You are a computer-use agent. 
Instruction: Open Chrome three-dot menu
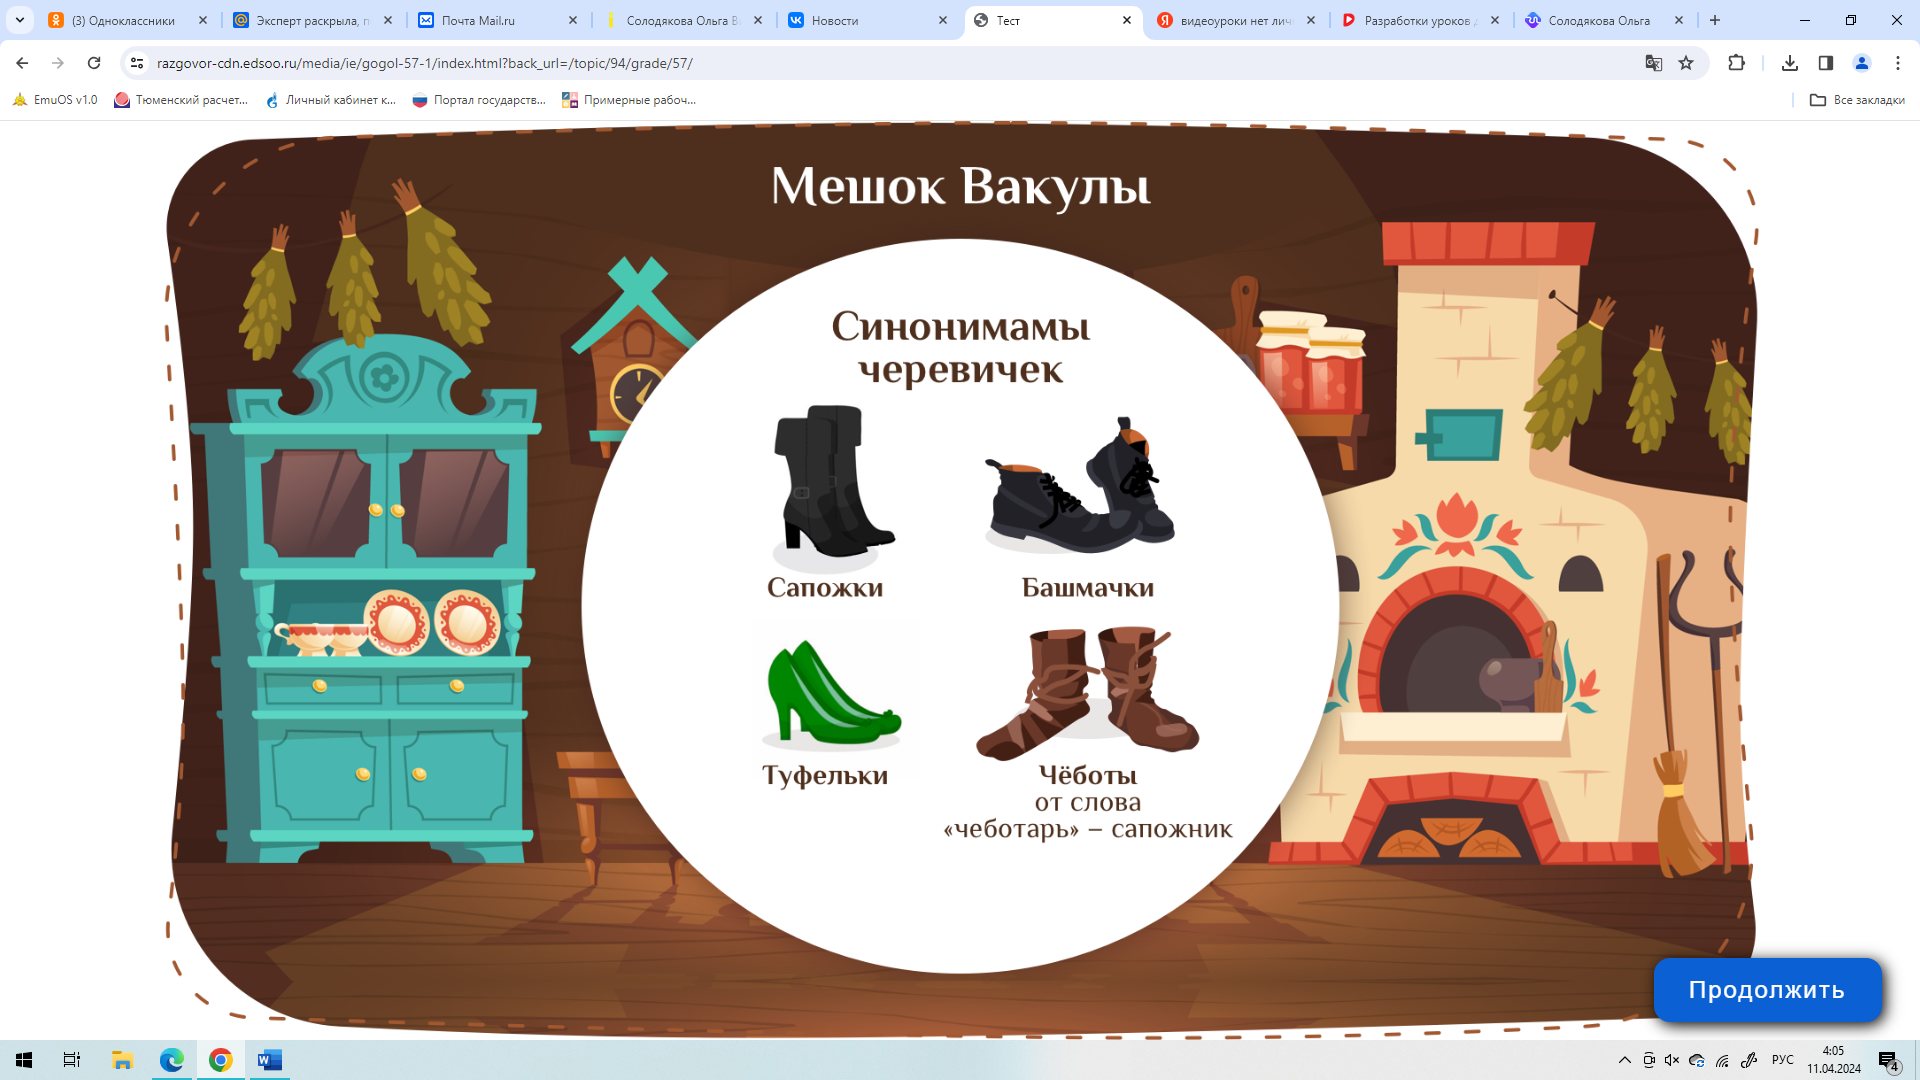[1898, 63]
